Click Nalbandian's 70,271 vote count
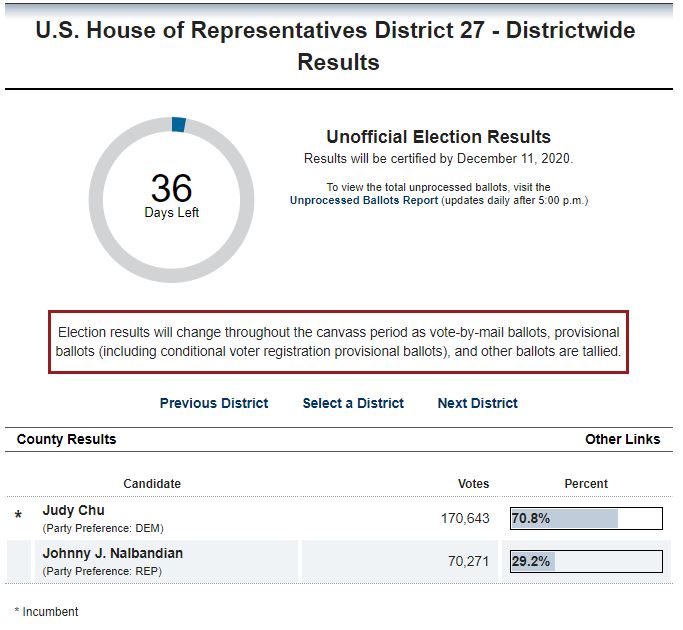The image size is (683, 630). pyautogui.click(x=468, y=561)
